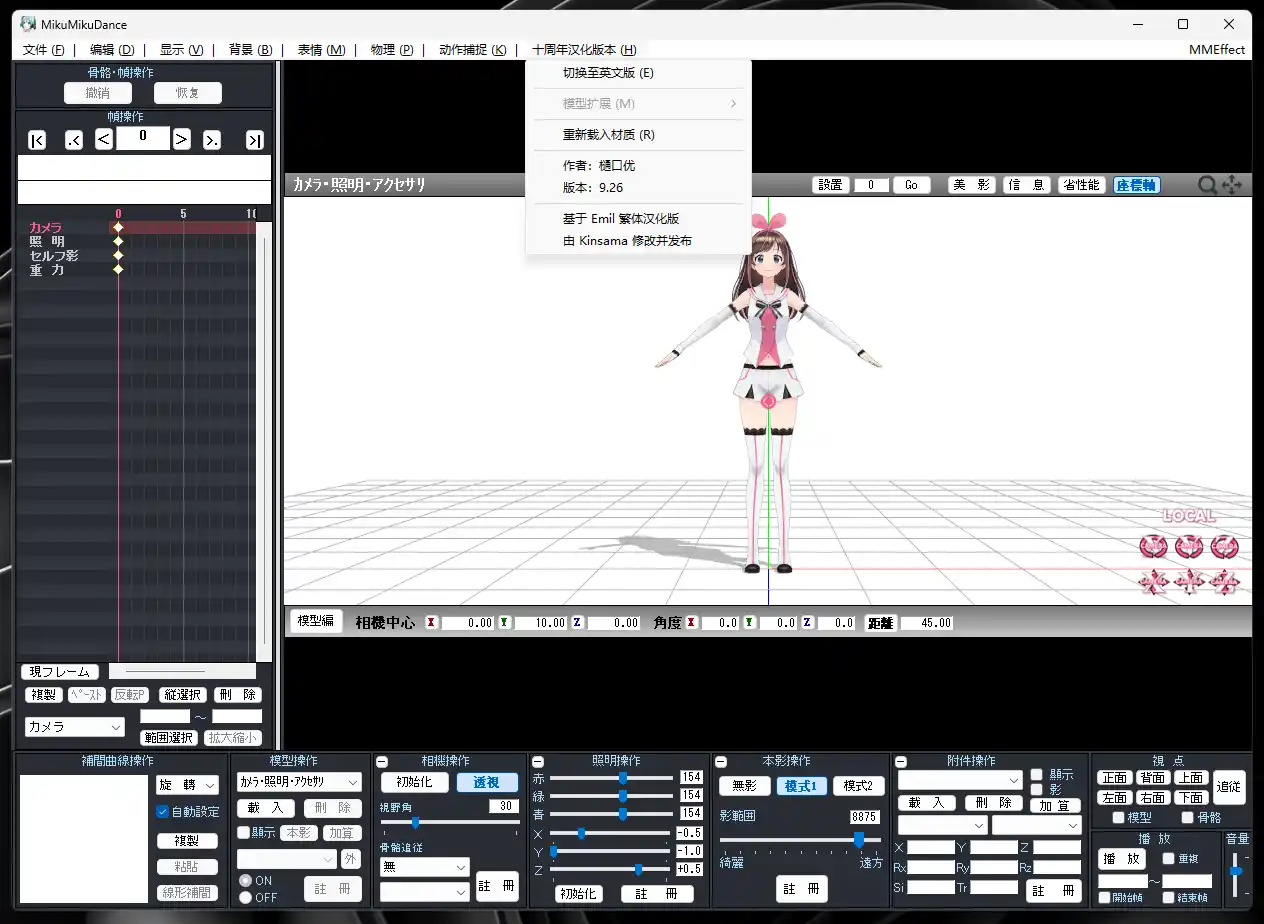The image size is (1264, 924).
Task: Jump to last frame button >|
Action: [255, 140]
